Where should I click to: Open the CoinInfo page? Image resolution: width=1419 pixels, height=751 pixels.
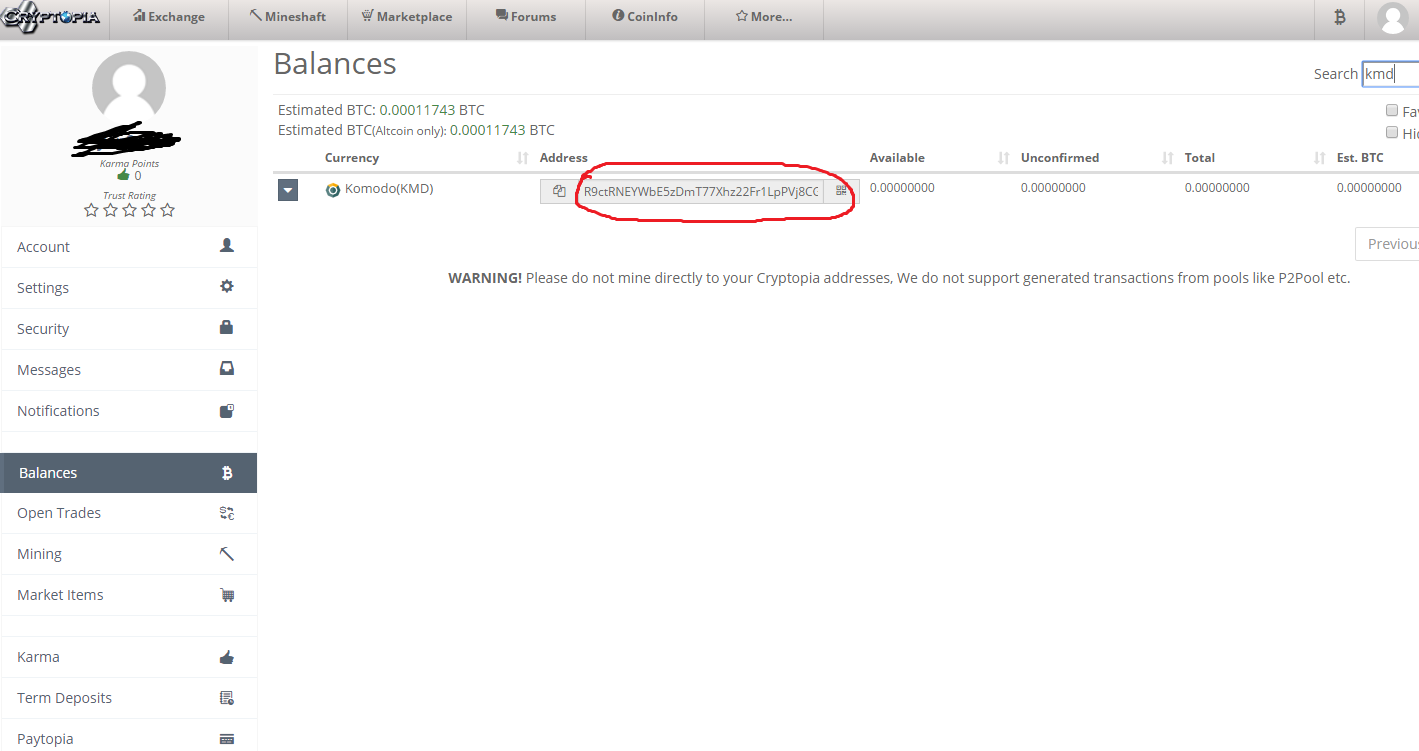(x=645, y=17)
